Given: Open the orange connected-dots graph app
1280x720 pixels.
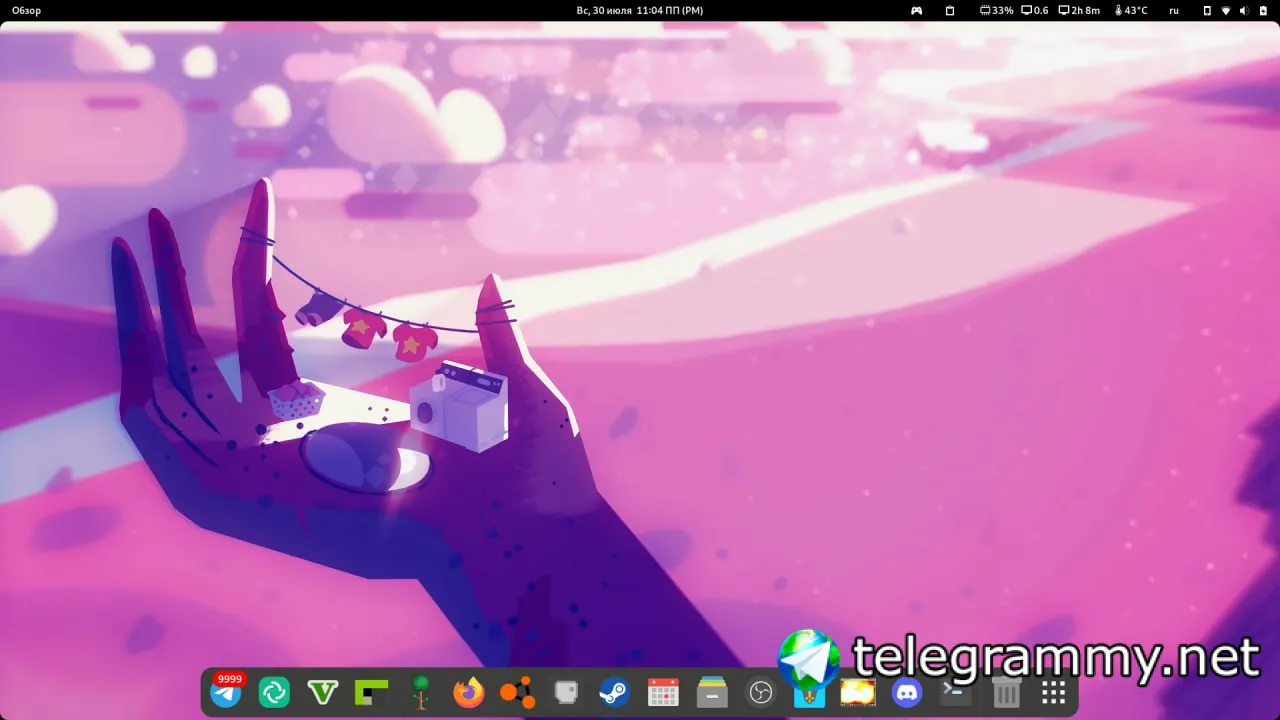Looking at the screenshot, I should 517,692.
